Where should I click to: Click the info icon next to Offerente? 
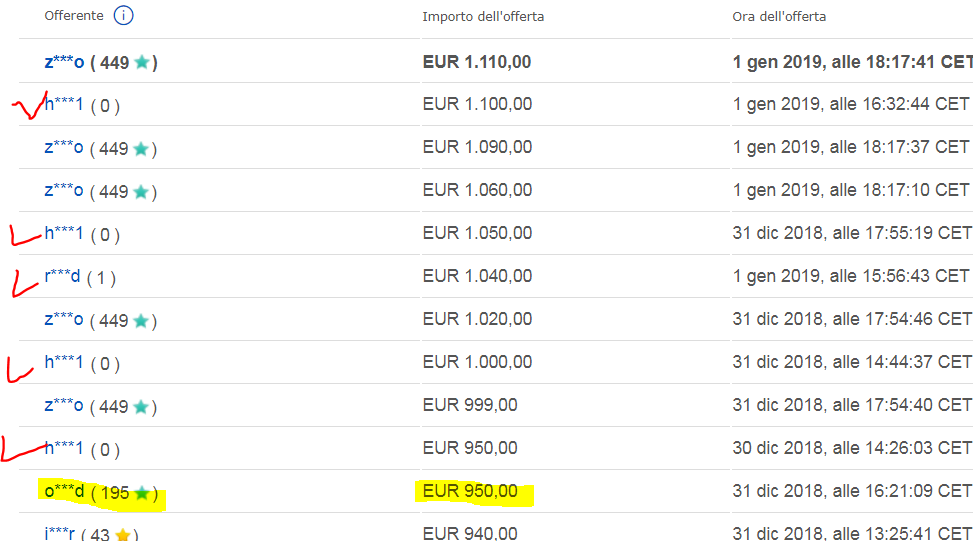123,16
